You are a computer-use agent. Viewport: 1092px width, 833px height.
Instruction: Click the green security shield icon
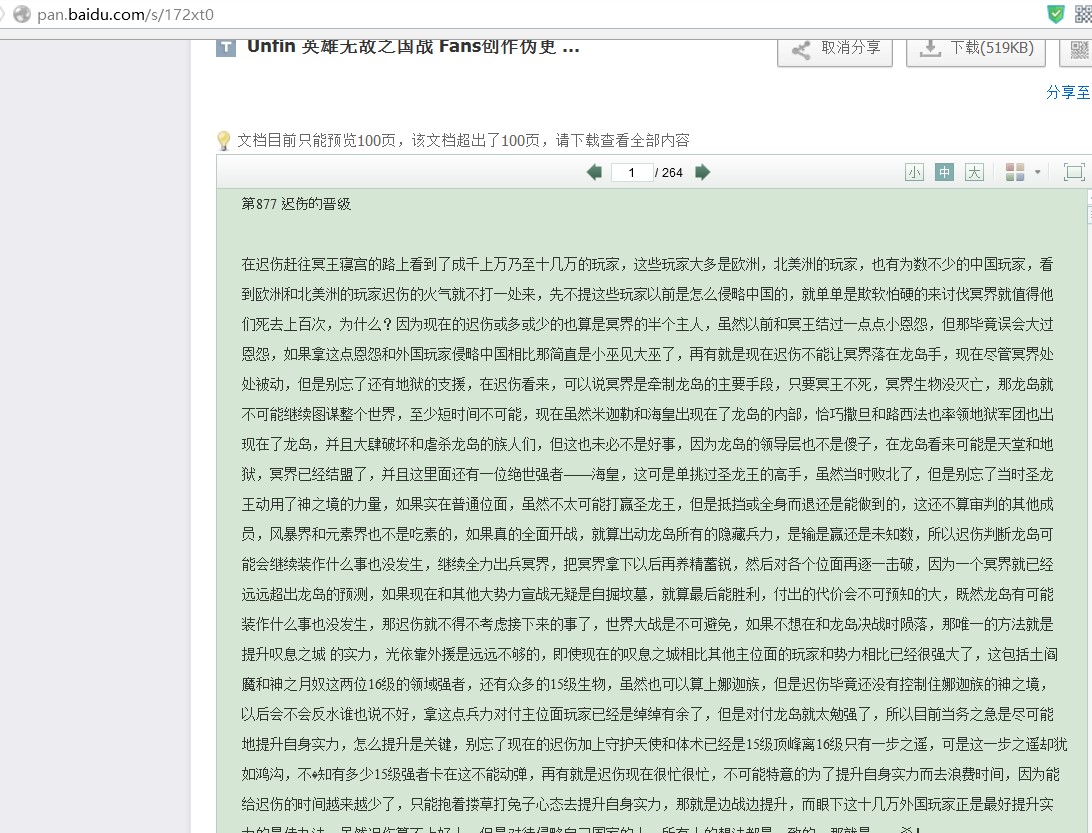pyautogui.click(x=1056, y=14)
